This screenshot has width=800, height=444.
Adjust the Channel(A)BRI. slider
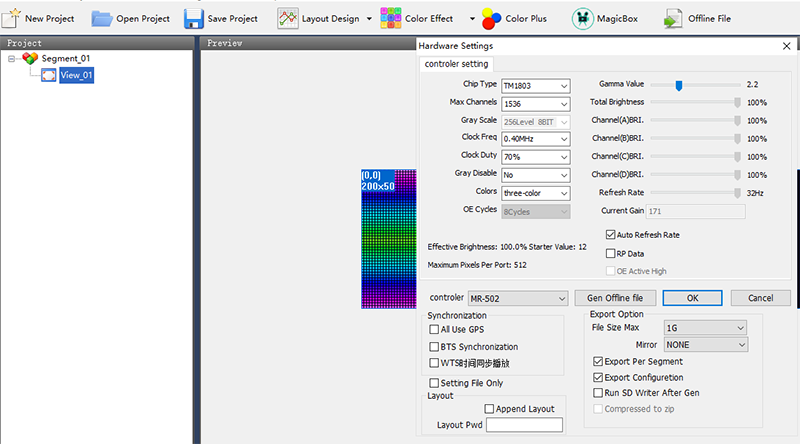coord(737,121)
